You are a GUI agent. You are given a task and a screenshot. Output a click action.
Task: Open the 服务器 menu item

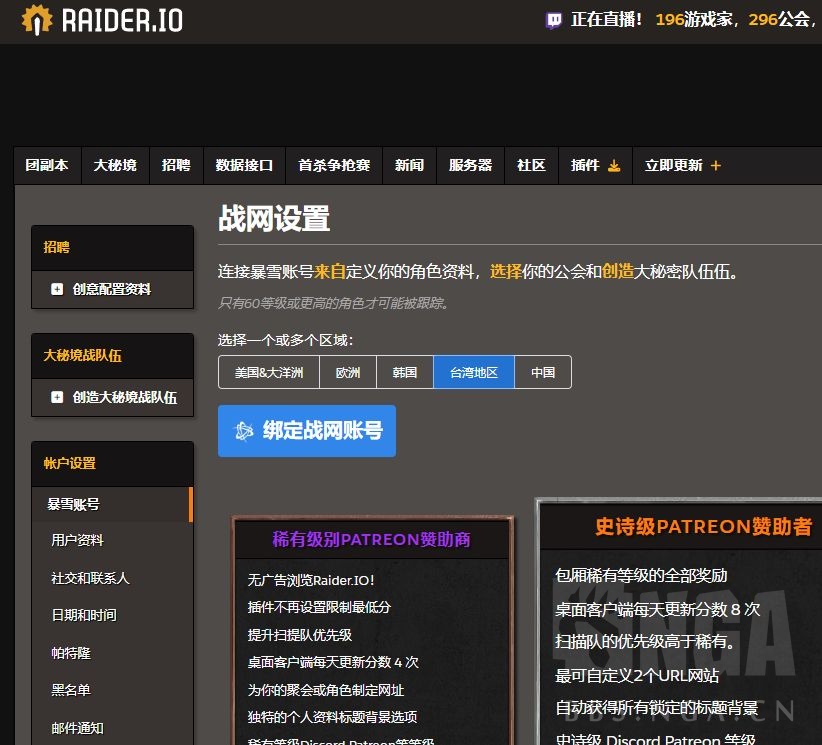click(470, 165)
